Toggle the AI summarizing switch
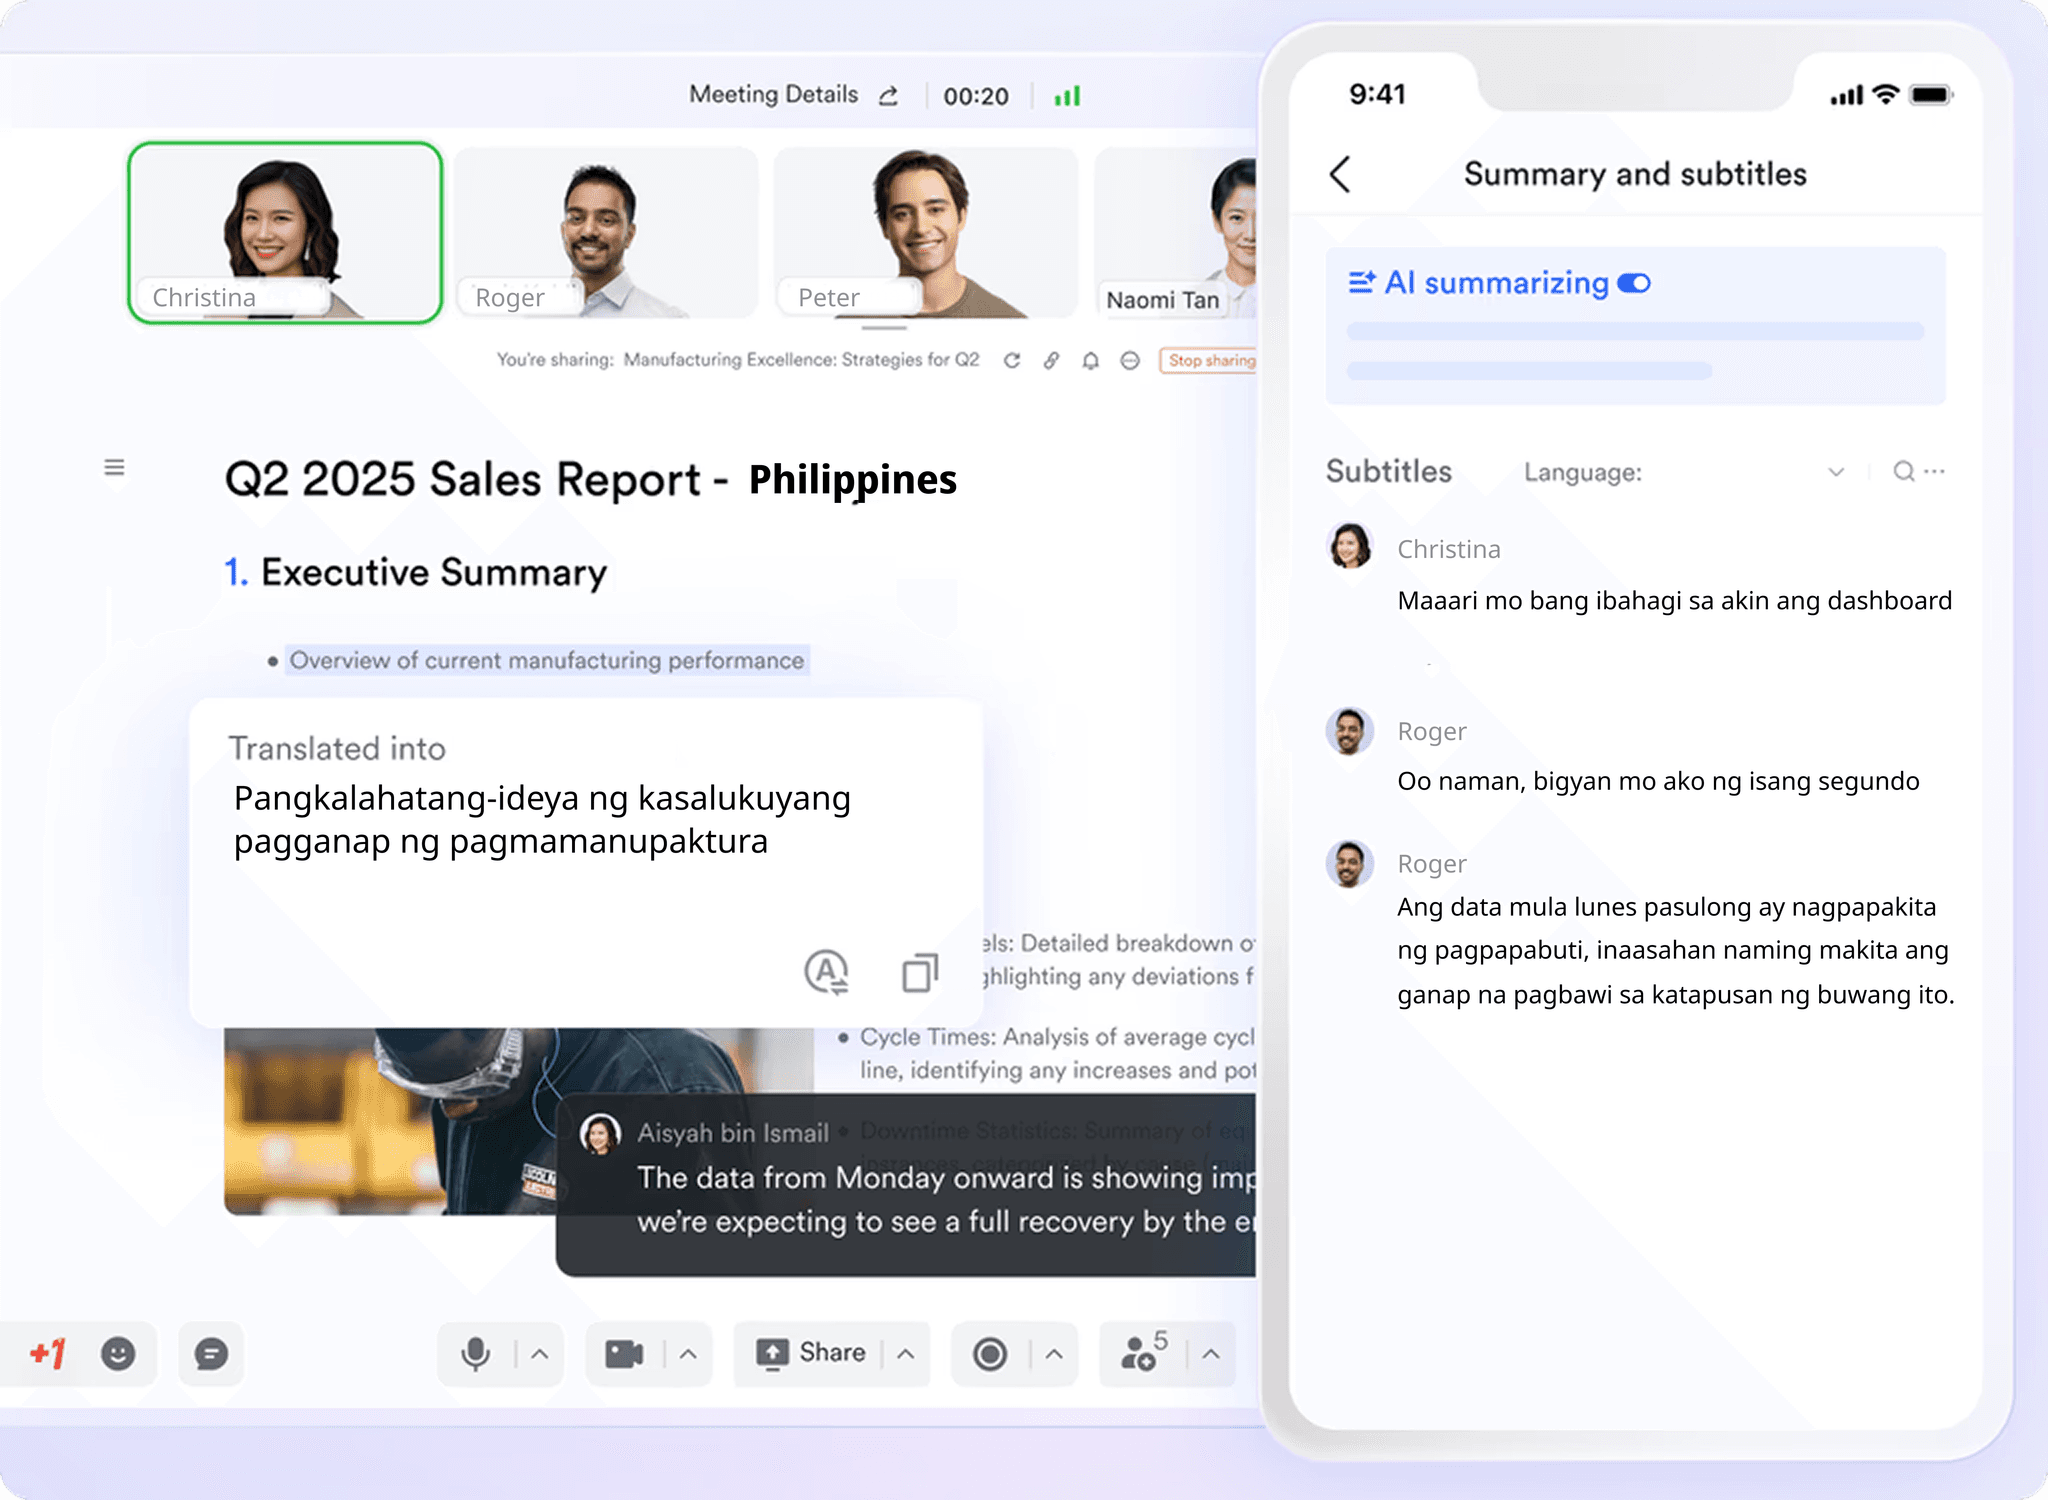 point(1634,284)
